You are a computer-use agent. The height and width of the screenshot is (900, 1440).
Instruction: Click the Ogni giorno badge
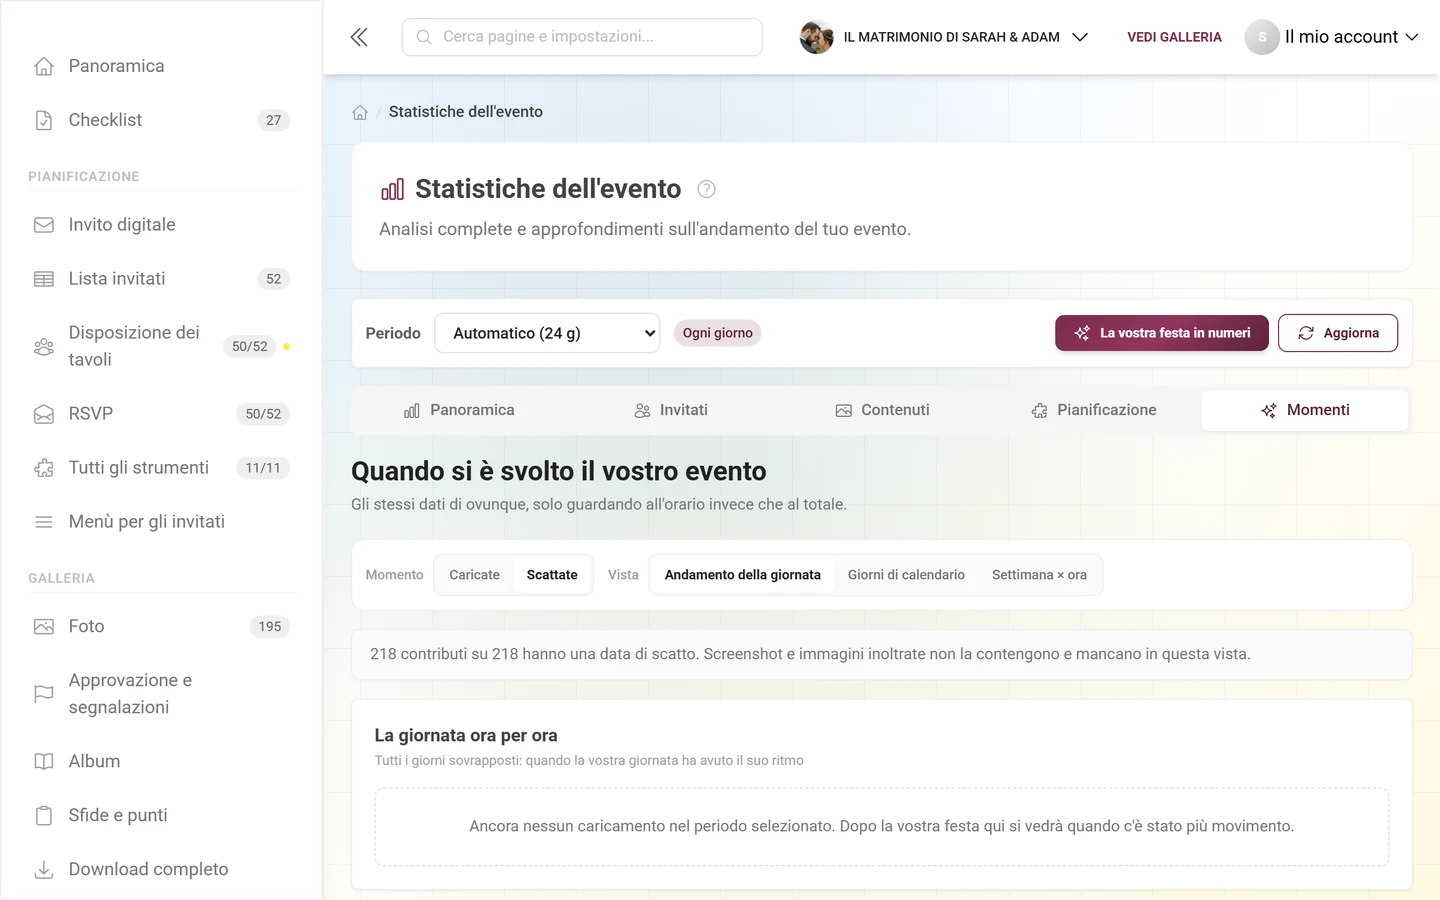click(718, 333)
